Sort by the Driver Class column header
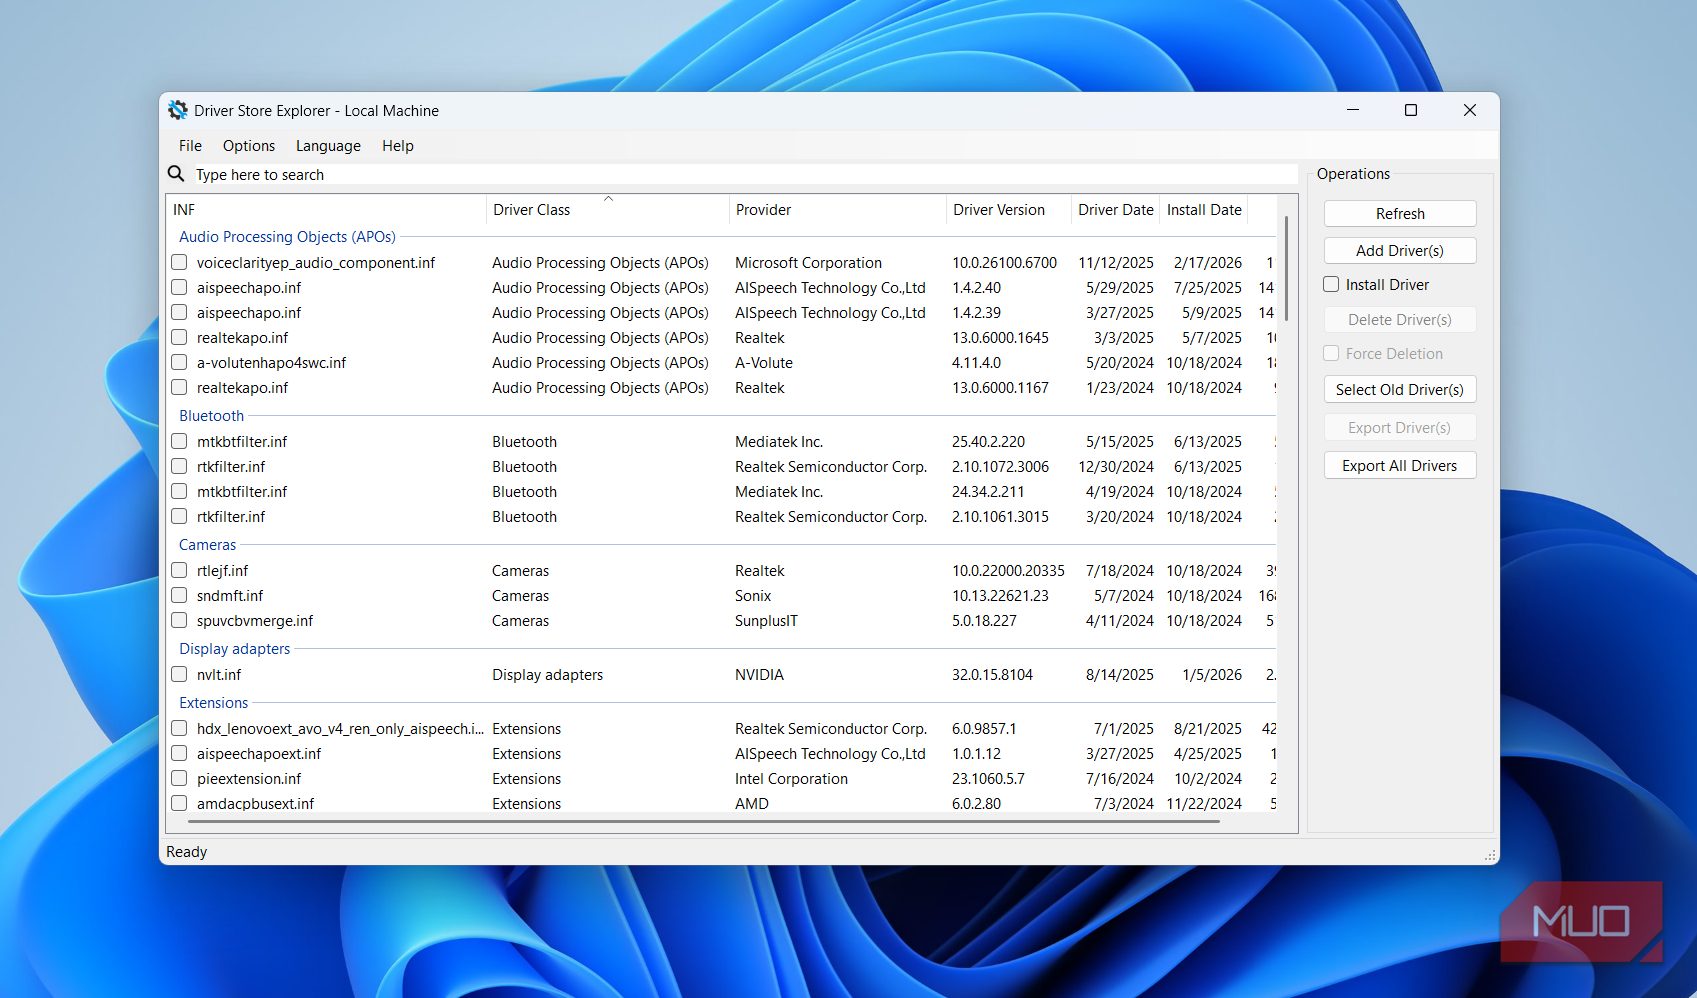The width and height of the screenshot is (1697, 998). (x=607, y=210)
